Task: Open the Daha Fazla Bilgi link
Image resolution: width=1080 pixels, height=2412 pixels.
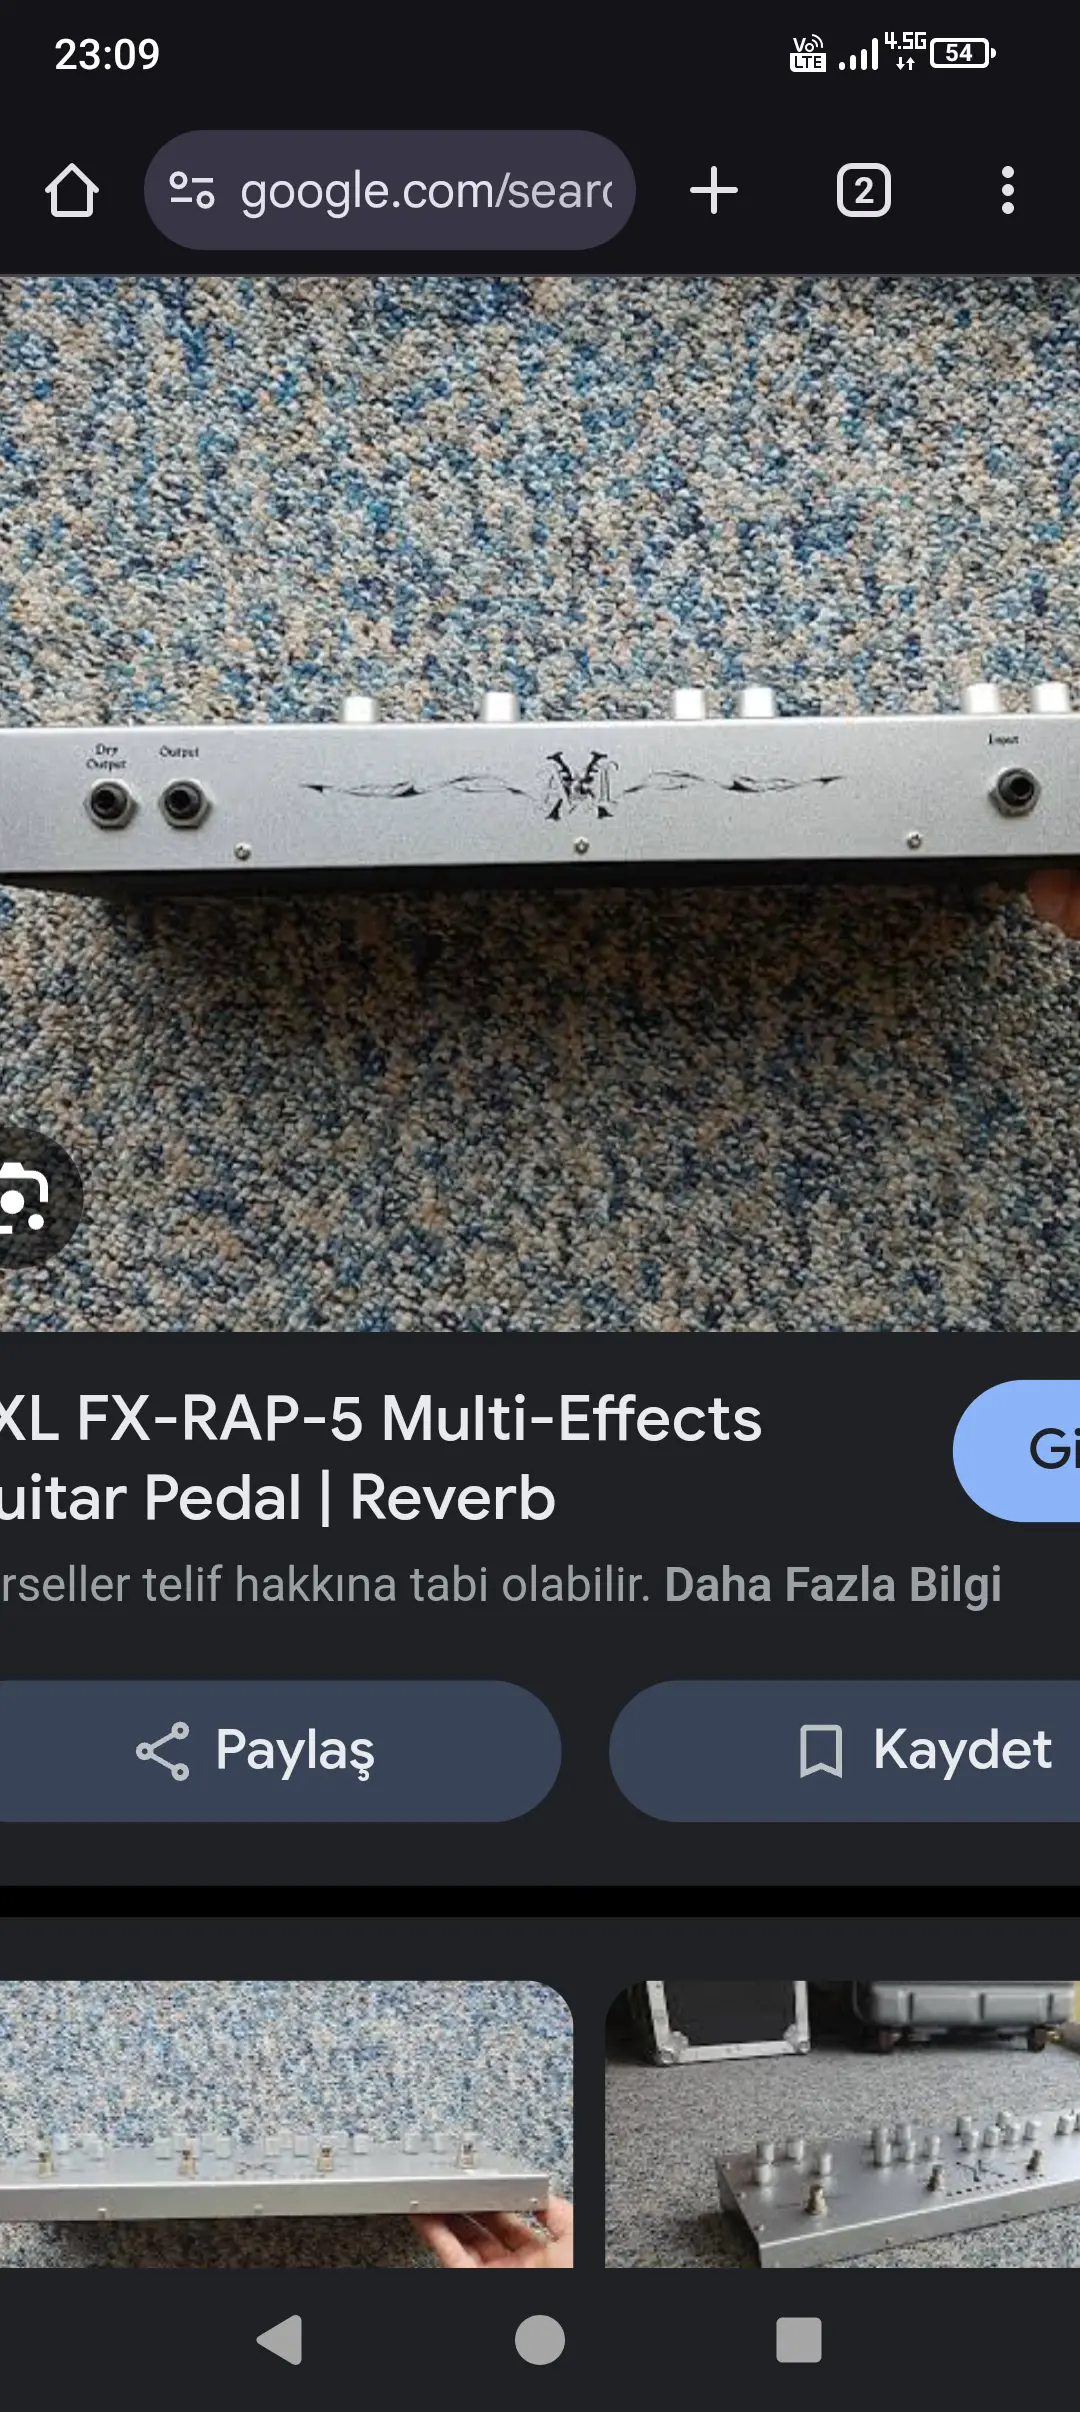Action: [x=833, y=1585]
